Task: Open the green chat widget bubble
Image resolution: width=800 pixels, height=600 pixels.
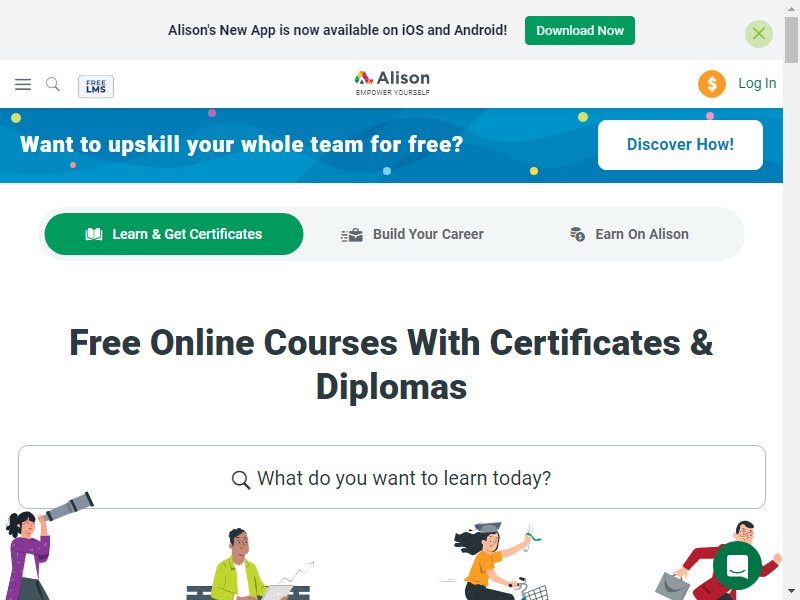Action: click(737, 565)
